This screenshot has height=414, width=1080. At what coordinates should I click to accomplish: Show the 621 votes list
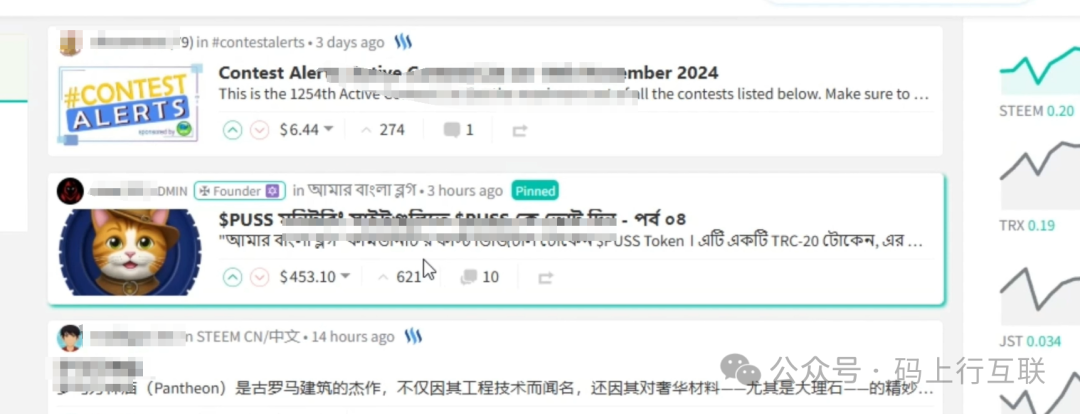click(399, 277)
